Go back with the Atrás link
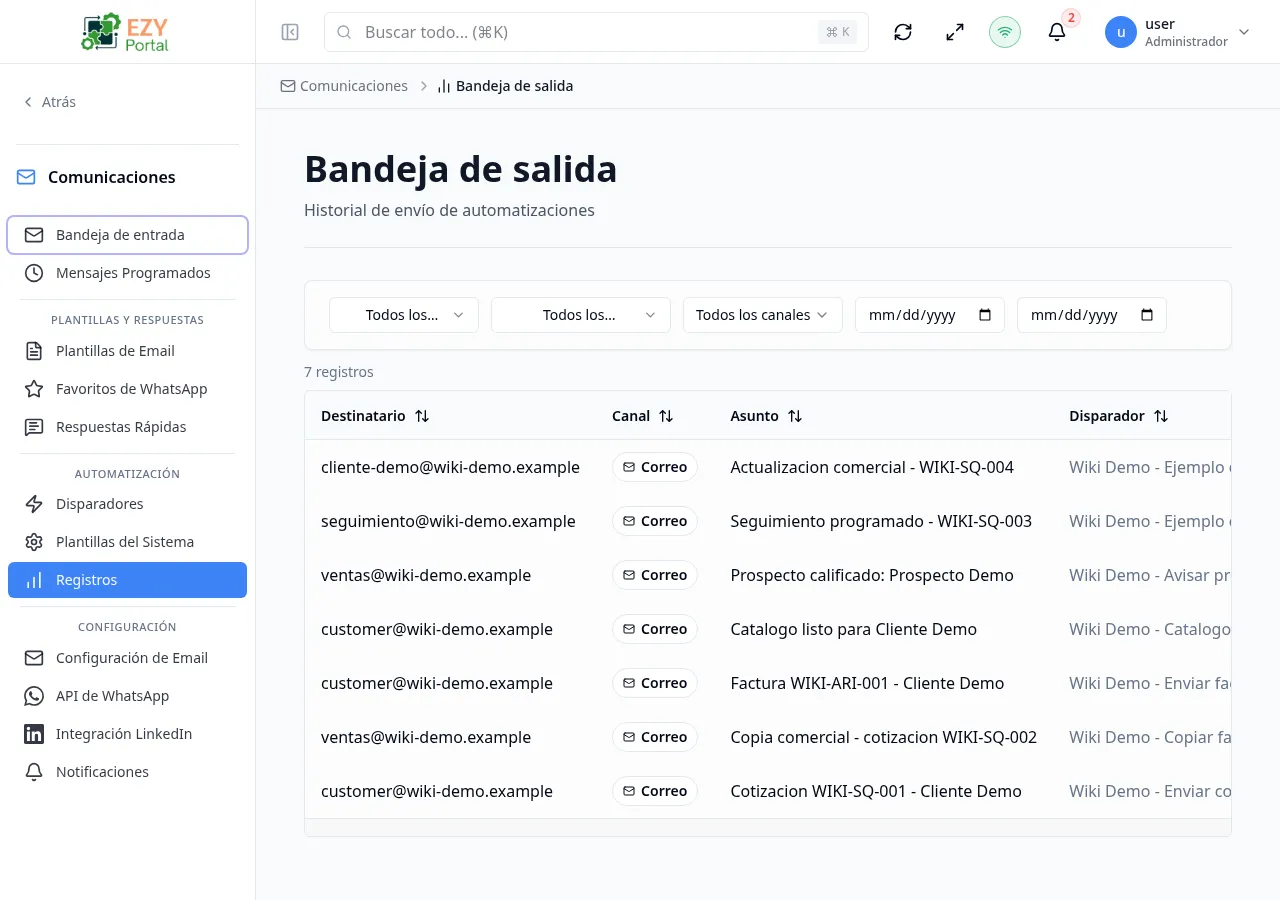 tap(49, 102)
